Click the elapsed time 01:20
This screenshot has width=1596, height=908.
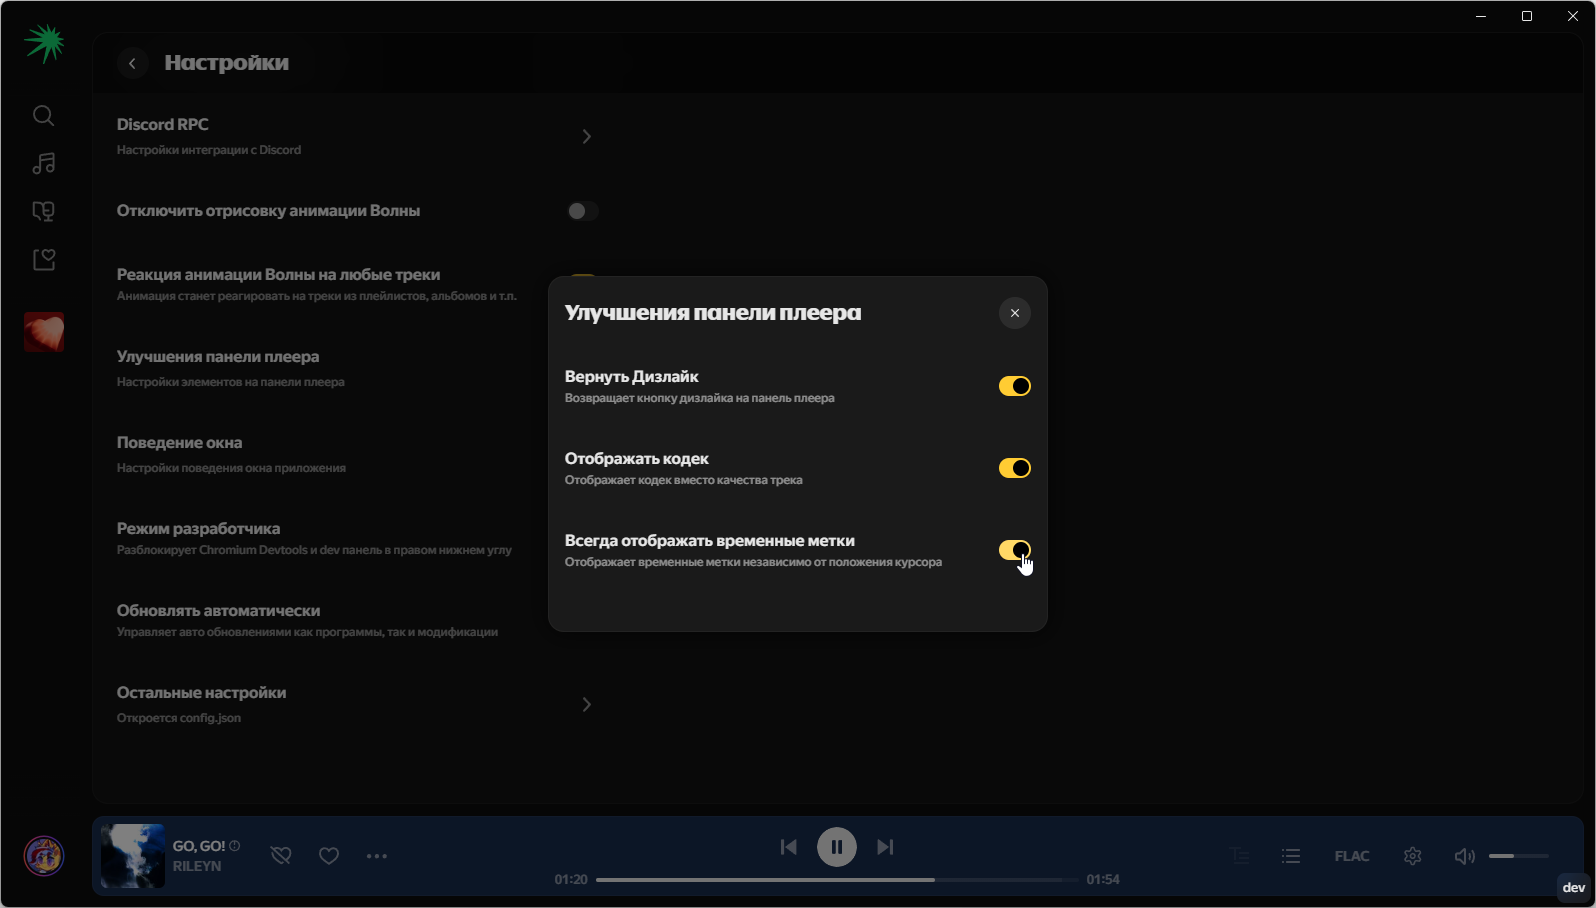(571, 880)
